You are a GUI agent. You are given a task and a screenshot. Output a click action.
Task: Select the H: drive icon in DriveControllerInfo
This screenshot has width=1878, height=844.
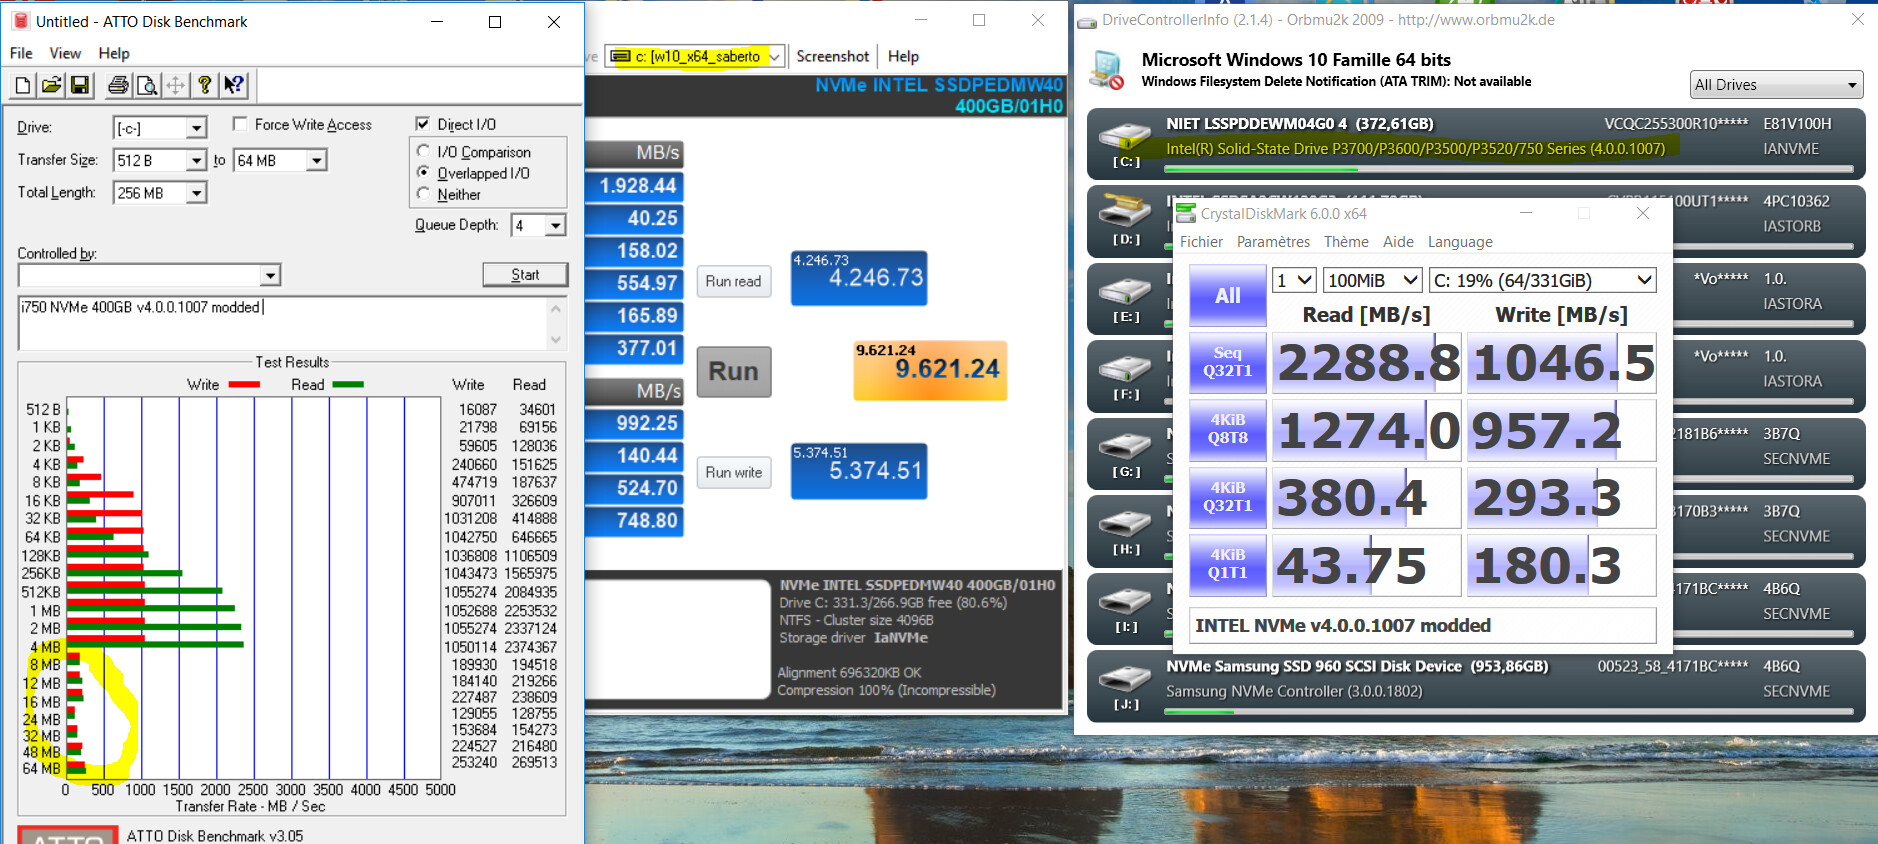[1126, 523]
